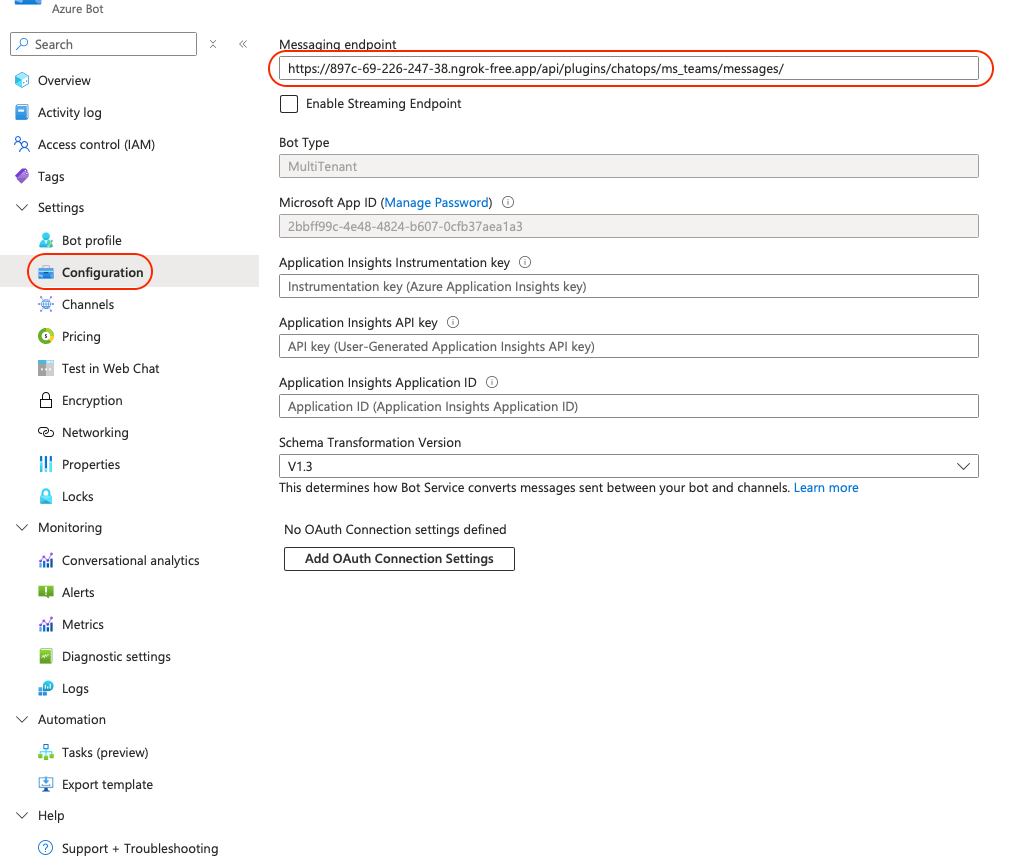Image resolution: width=1013 pixels, height=868 pixels.
Task: Click the Test in Web Chat icon
Action: click(46, 368)
